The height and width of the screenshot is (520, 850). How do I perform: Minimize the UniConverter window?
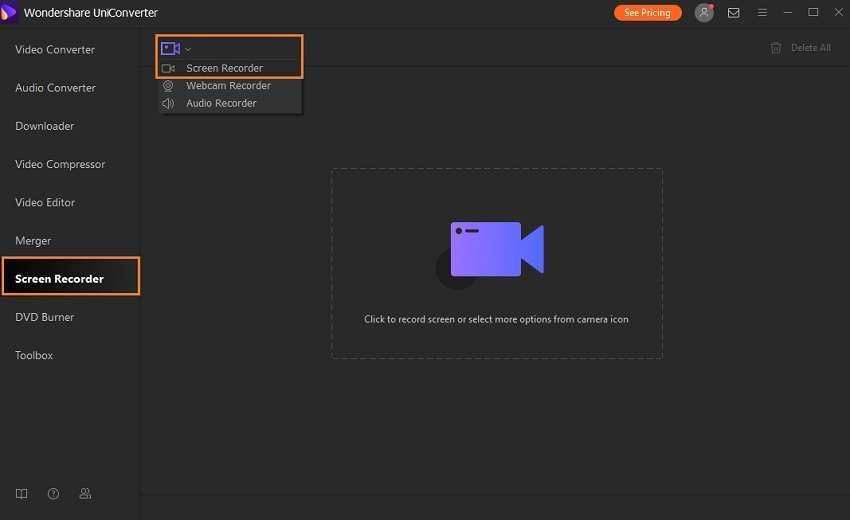click(788, 12)
